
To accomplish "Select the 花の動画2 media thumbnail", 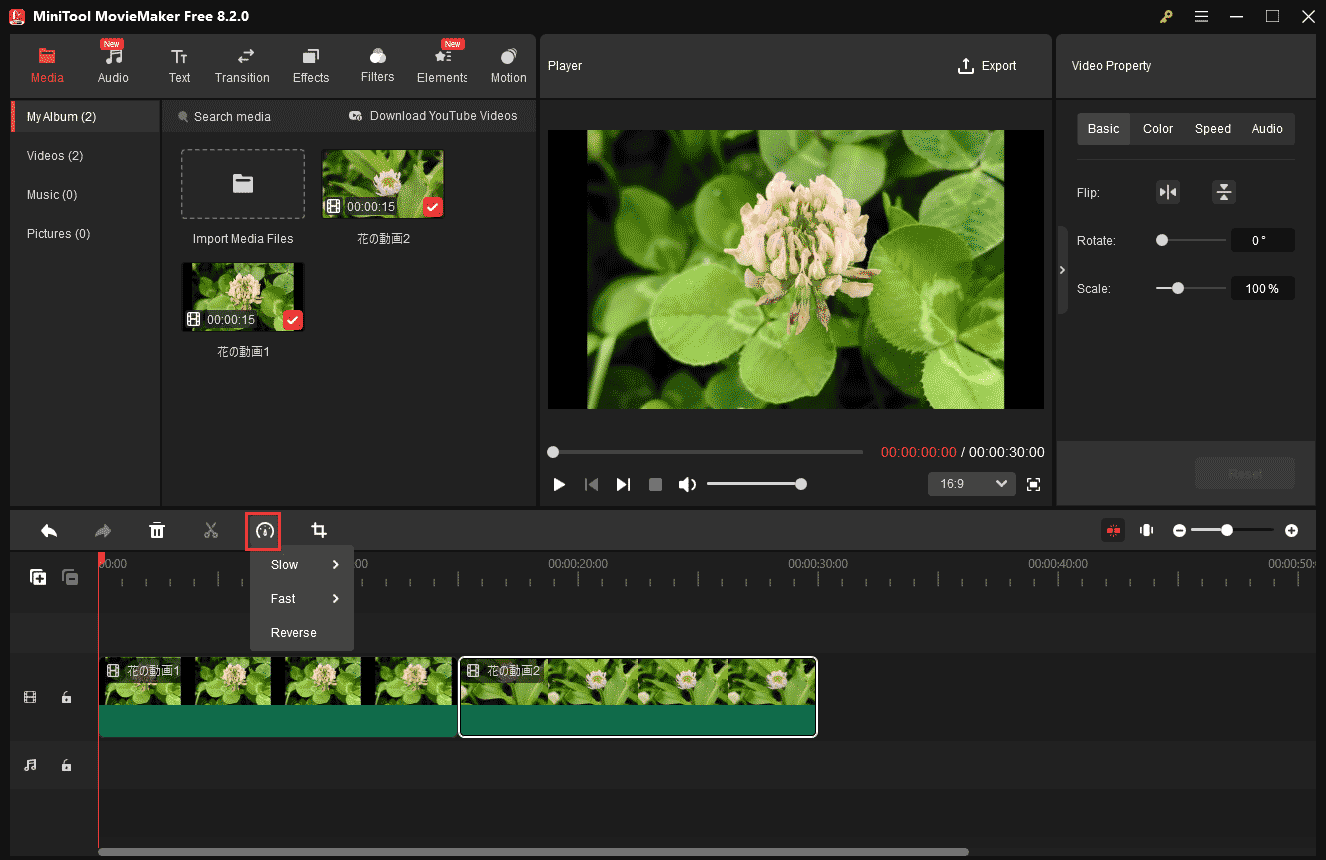I will coord(382,184).
